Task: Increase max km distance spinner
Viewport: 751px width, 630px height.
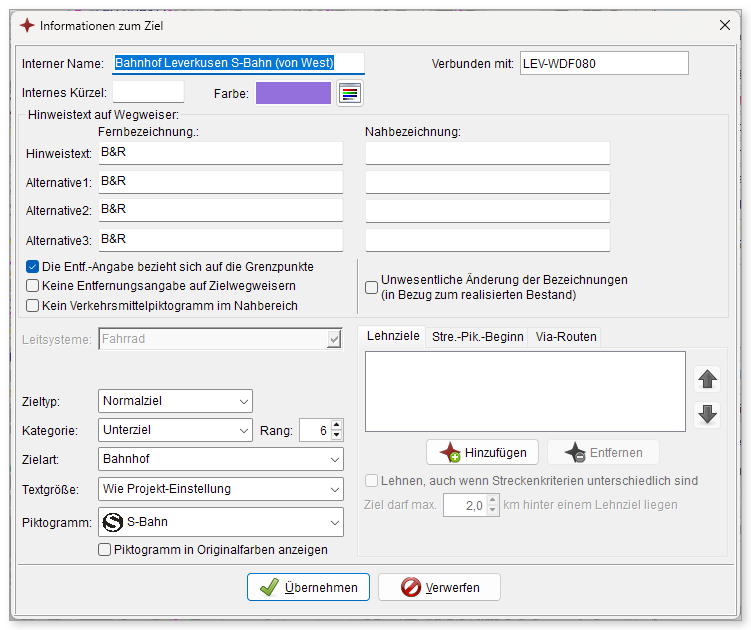Action: click(x=492, y=500)
